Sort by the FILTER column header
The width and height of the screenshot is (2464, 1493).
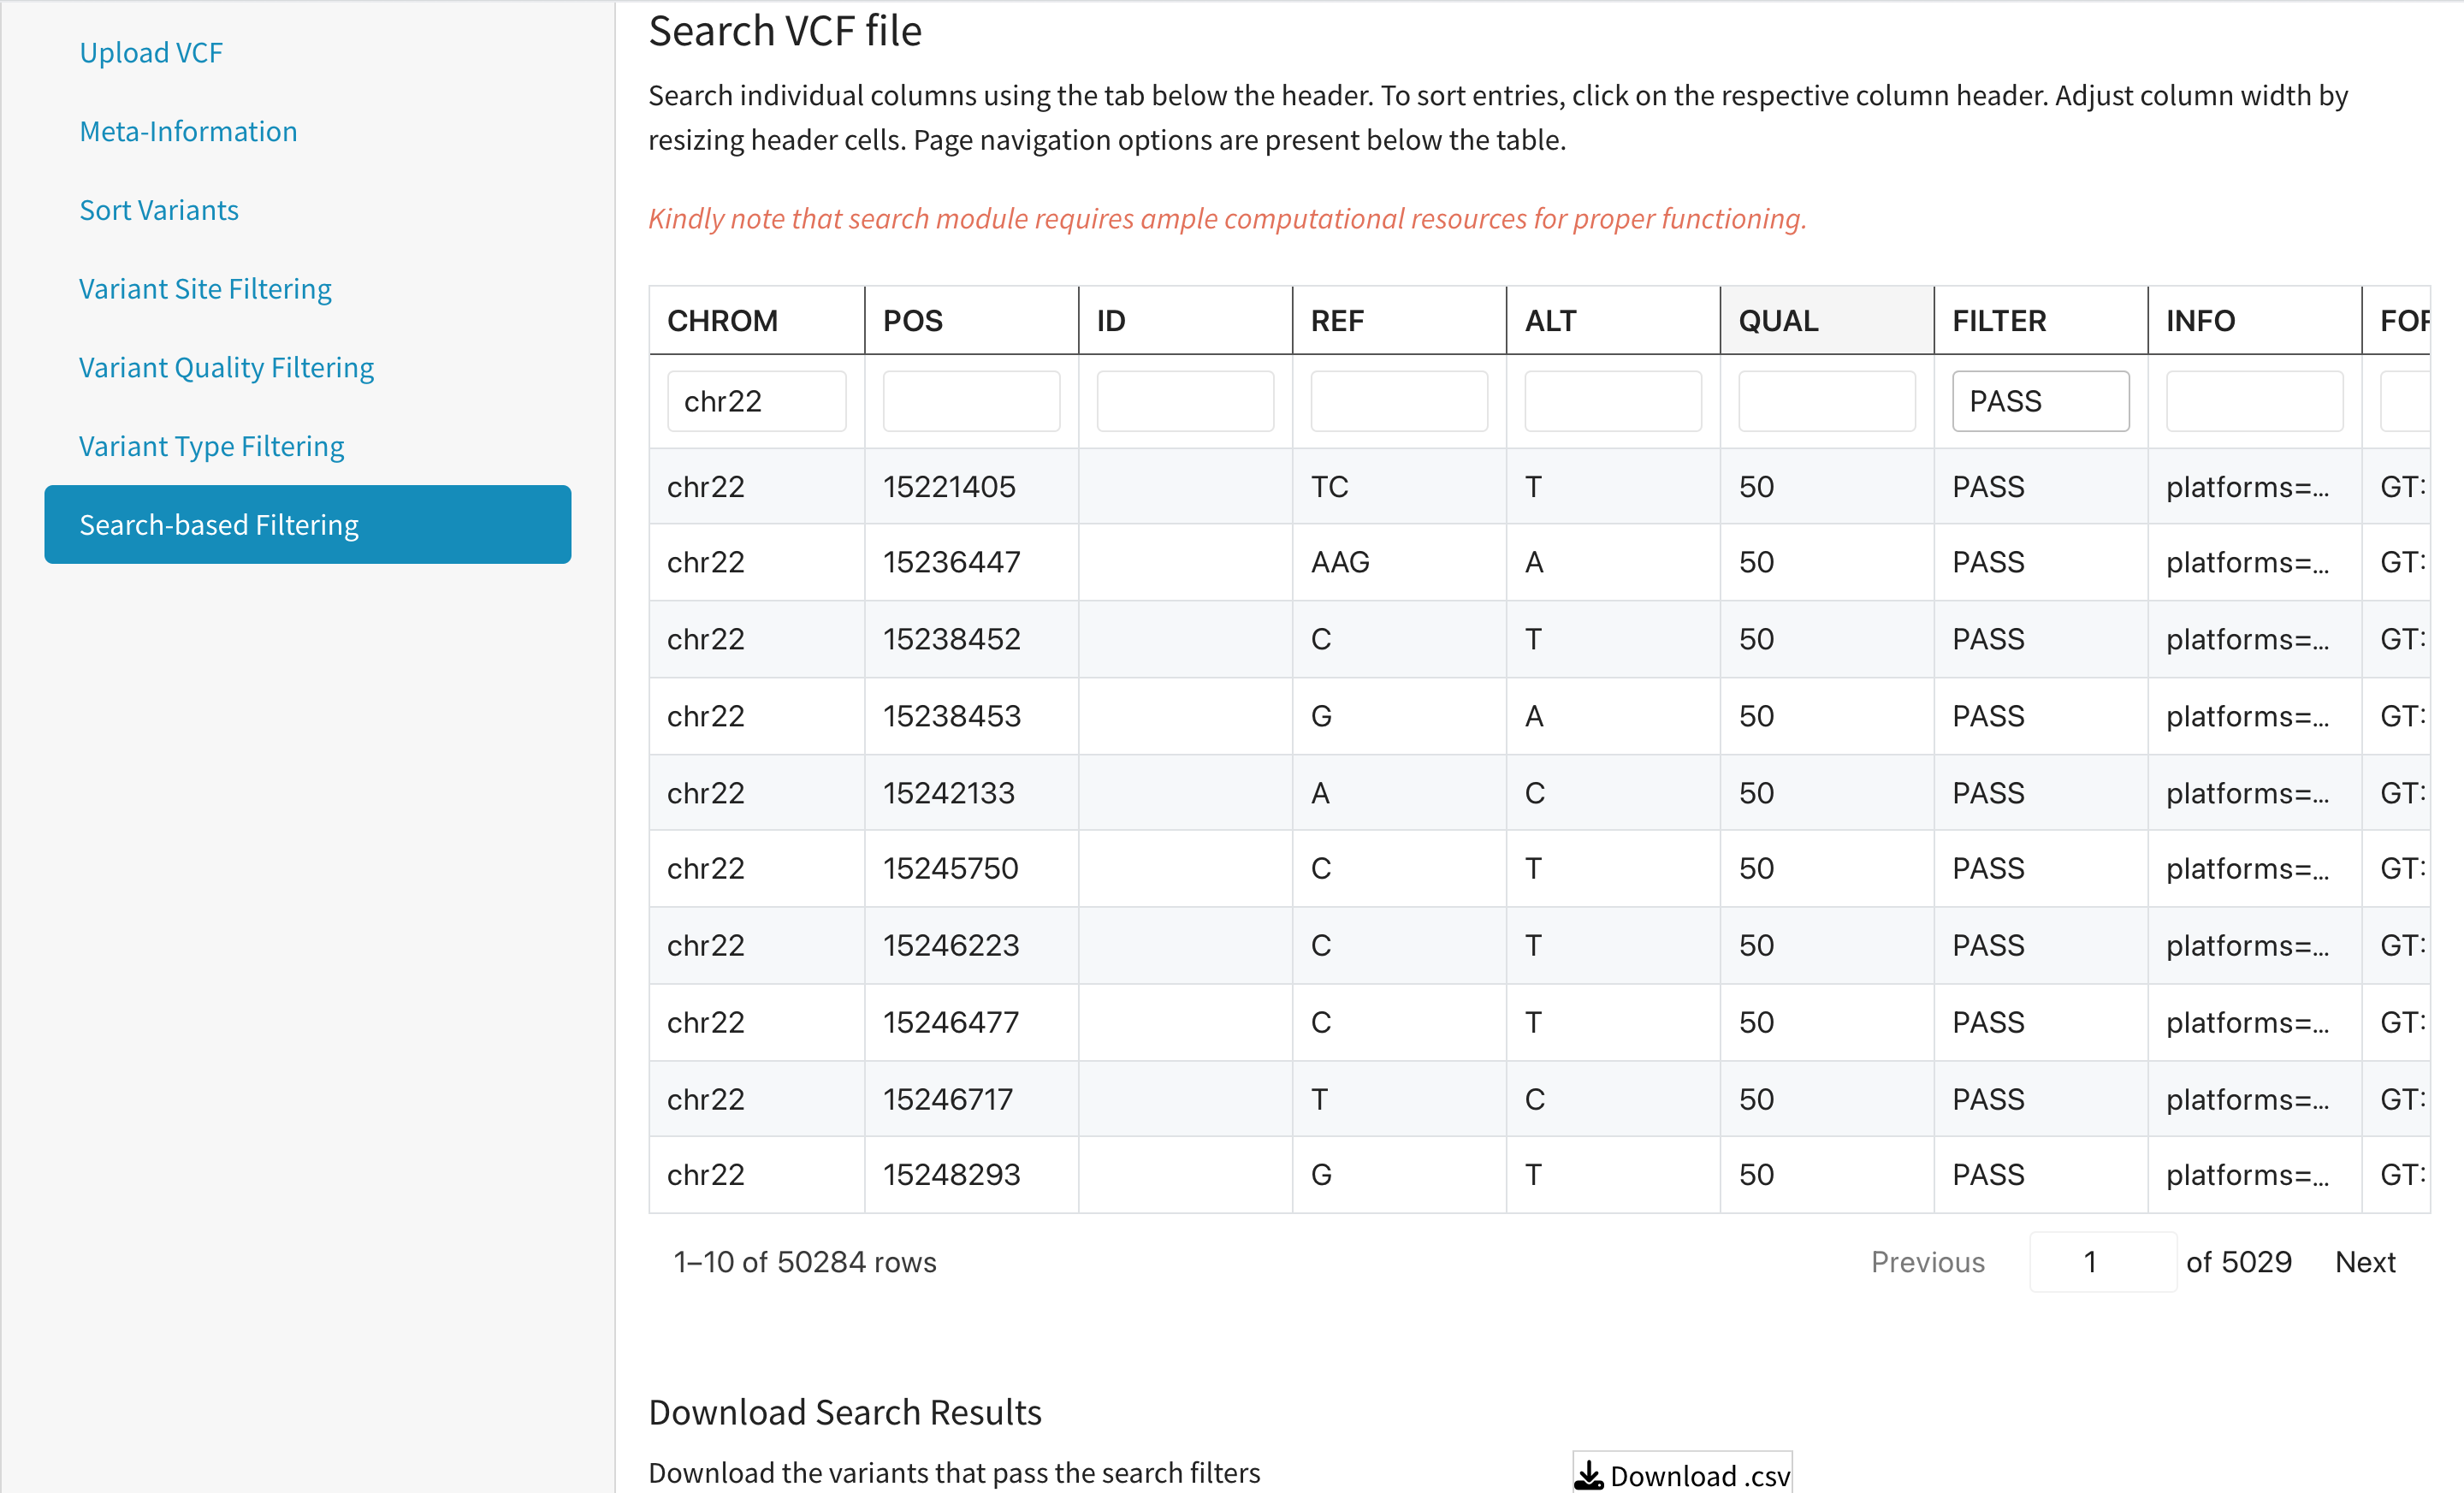pyautogui.click(x=2041, y=321)
